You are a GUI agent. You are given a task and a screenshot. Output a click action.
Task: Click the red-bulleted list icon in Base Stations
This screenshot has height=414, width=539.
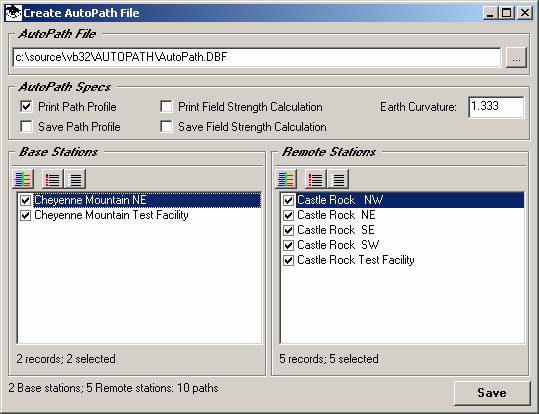[52, 179]
